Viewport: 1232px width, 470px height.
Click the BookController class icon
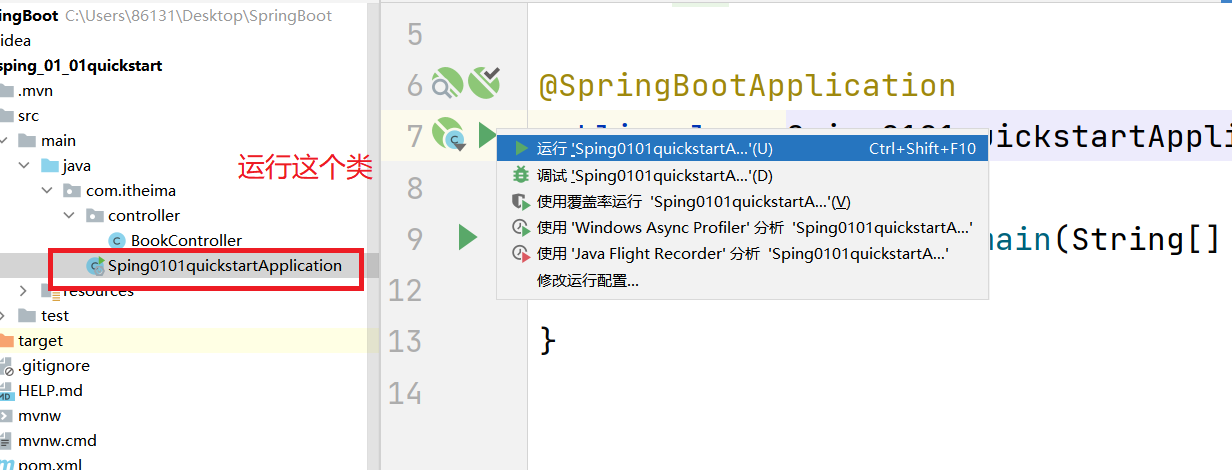tap(117, 241)
